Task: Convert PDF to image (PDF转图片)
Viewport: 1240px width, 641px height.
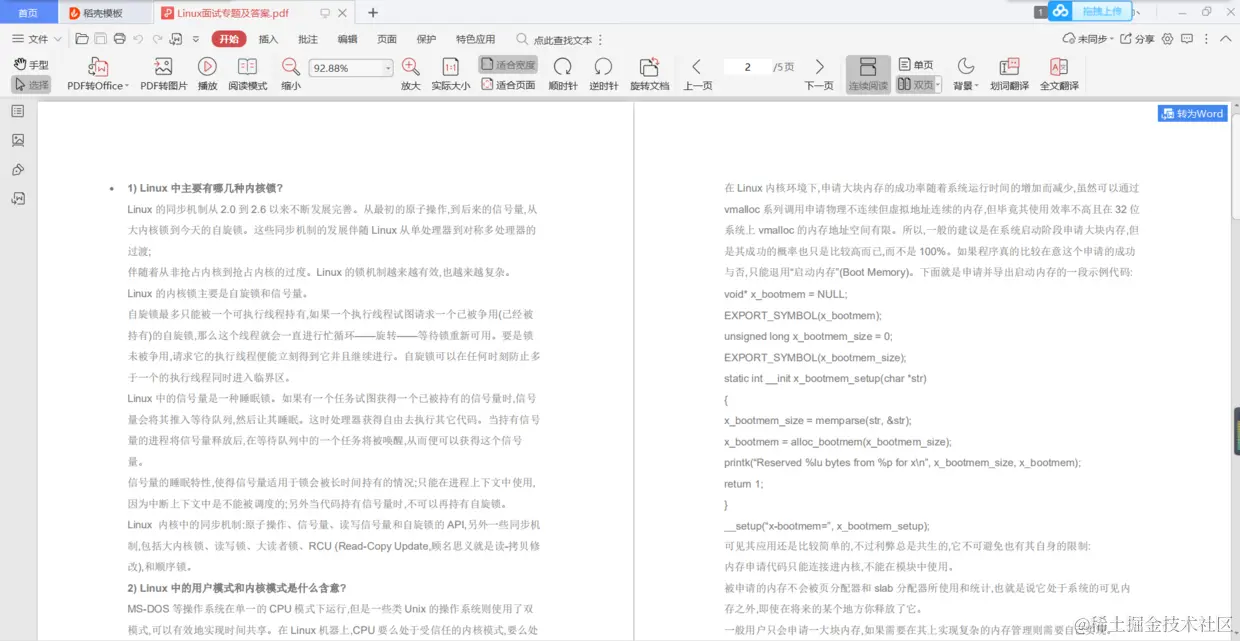Action: pos(163,74)
